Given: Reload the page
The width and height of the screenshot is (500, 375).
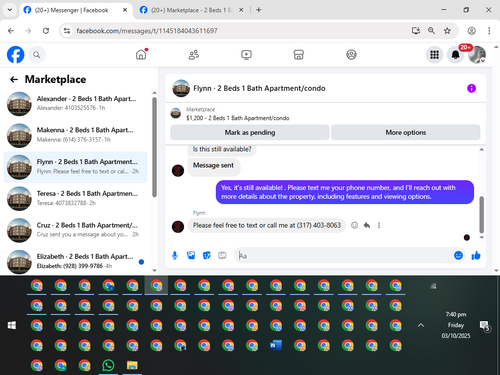Looking at the screenshot, I should click(x=46, y=31).
